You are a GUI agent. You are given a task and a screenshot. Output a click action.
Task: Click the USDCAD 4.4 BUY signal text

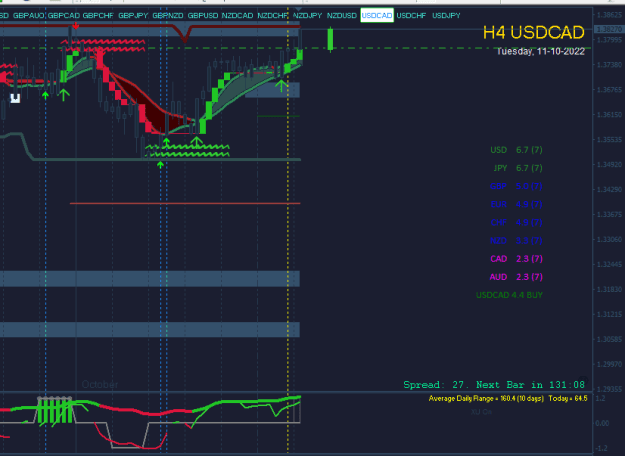click(509, 295)
